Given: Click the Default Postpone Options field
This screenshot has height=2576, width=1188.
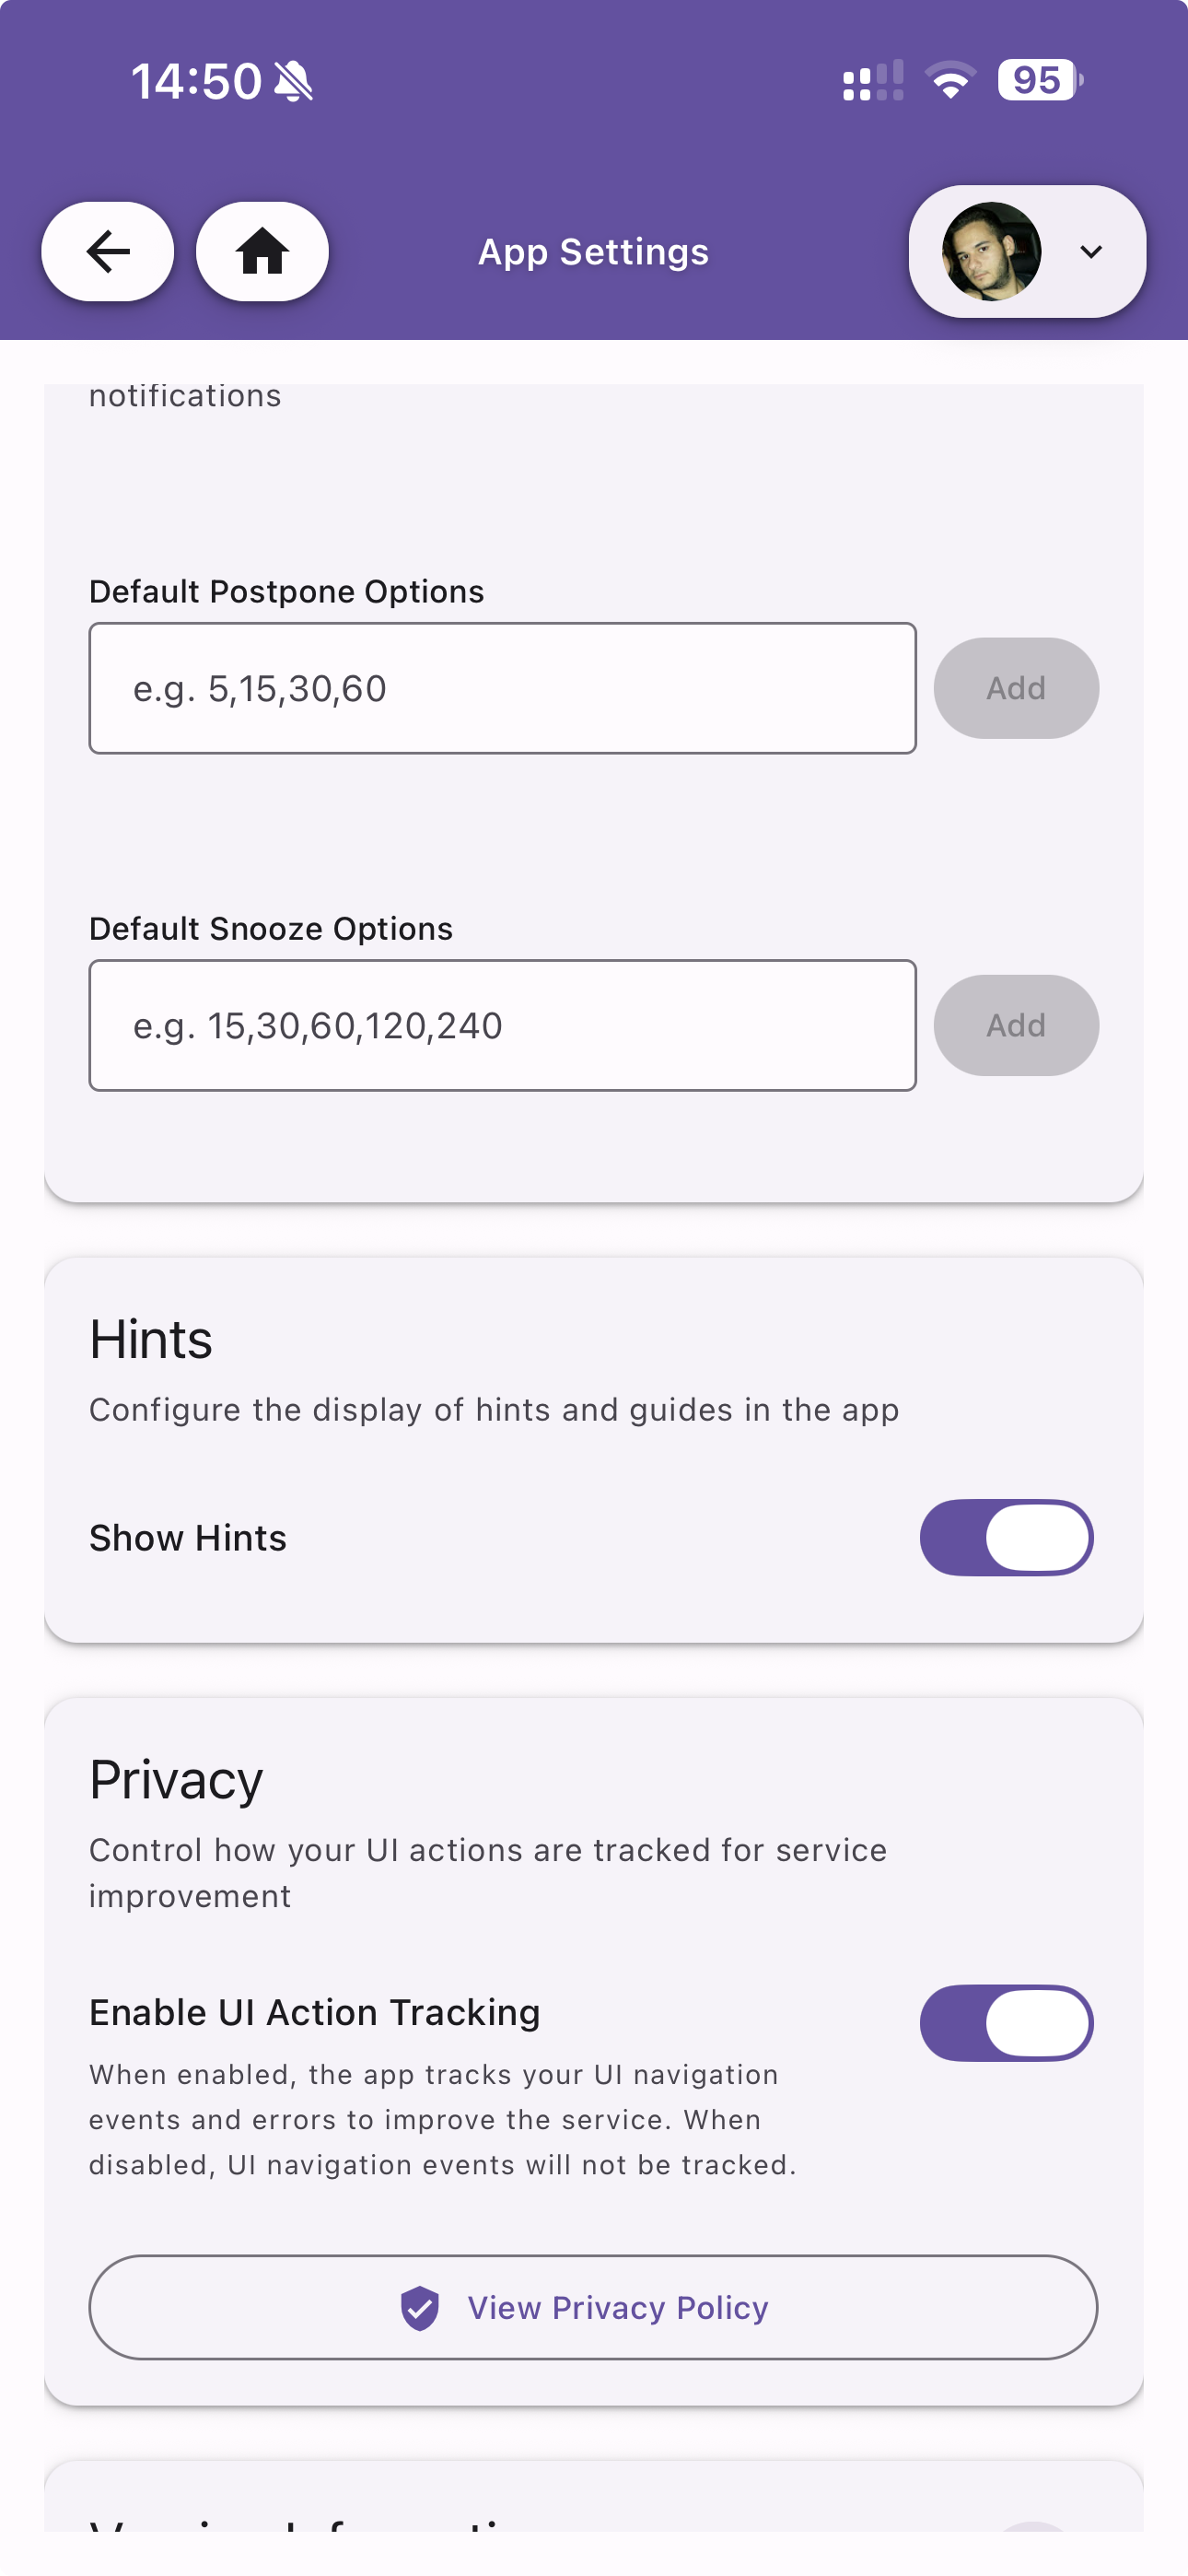Looking at the screenshot, I should [x=502, y=688].
